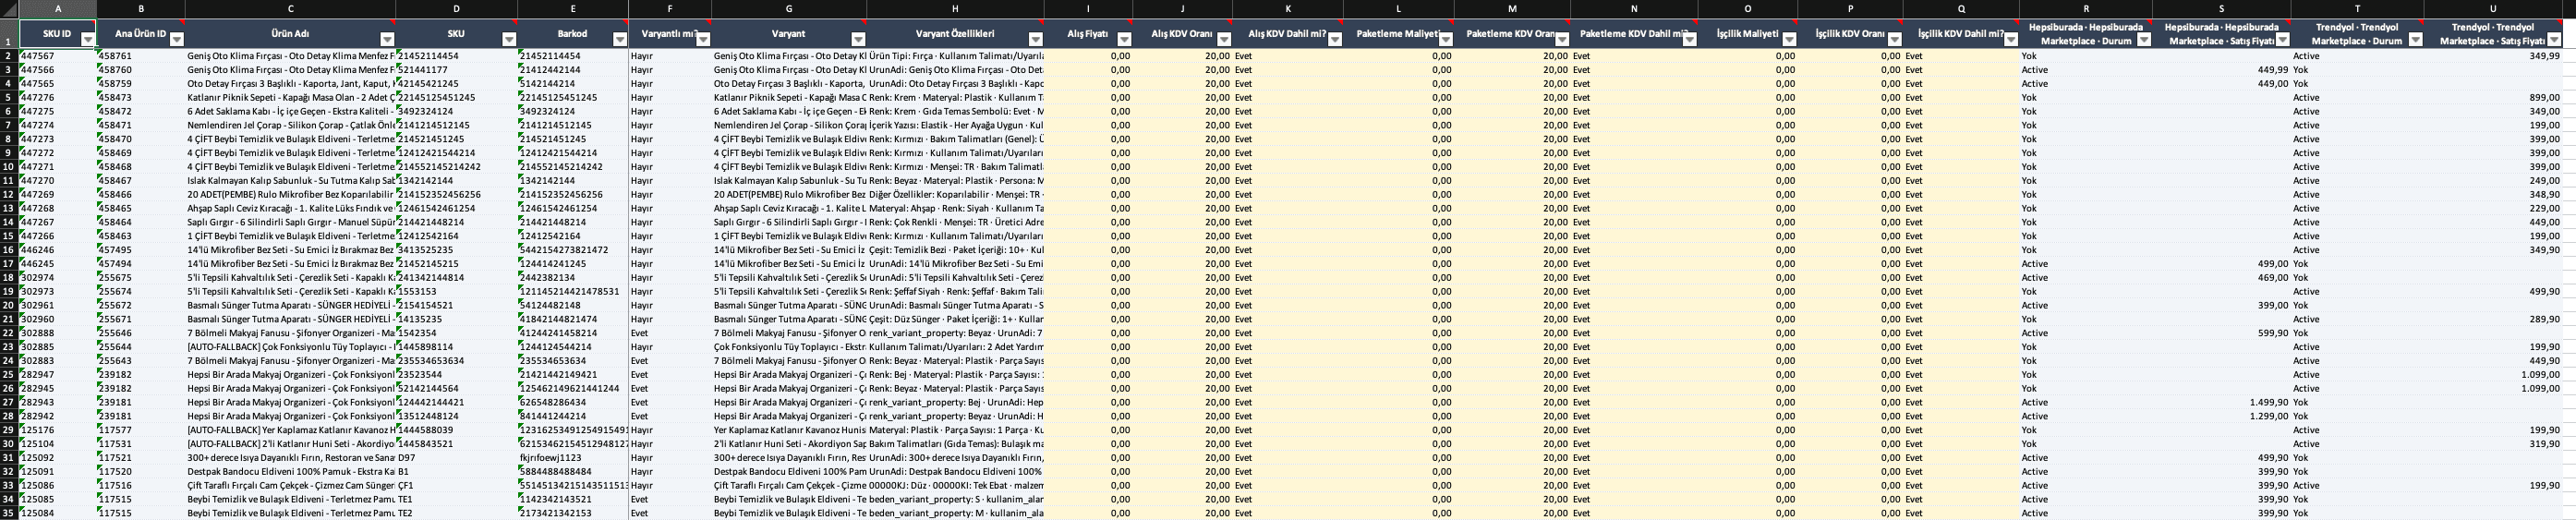Viewport: 2576px width, 520px height.
Task: Select product name cell starting Destpak Bandocu Eldiveni
Action: (290, 472)
